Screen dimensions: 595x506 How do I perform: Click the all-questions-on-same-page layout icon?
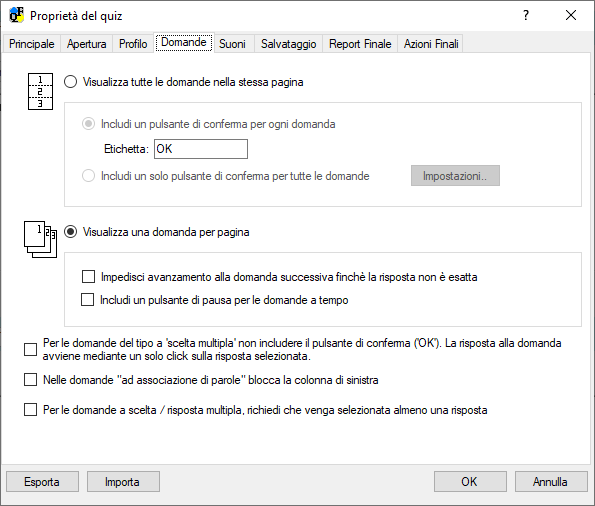pos(40,91)
